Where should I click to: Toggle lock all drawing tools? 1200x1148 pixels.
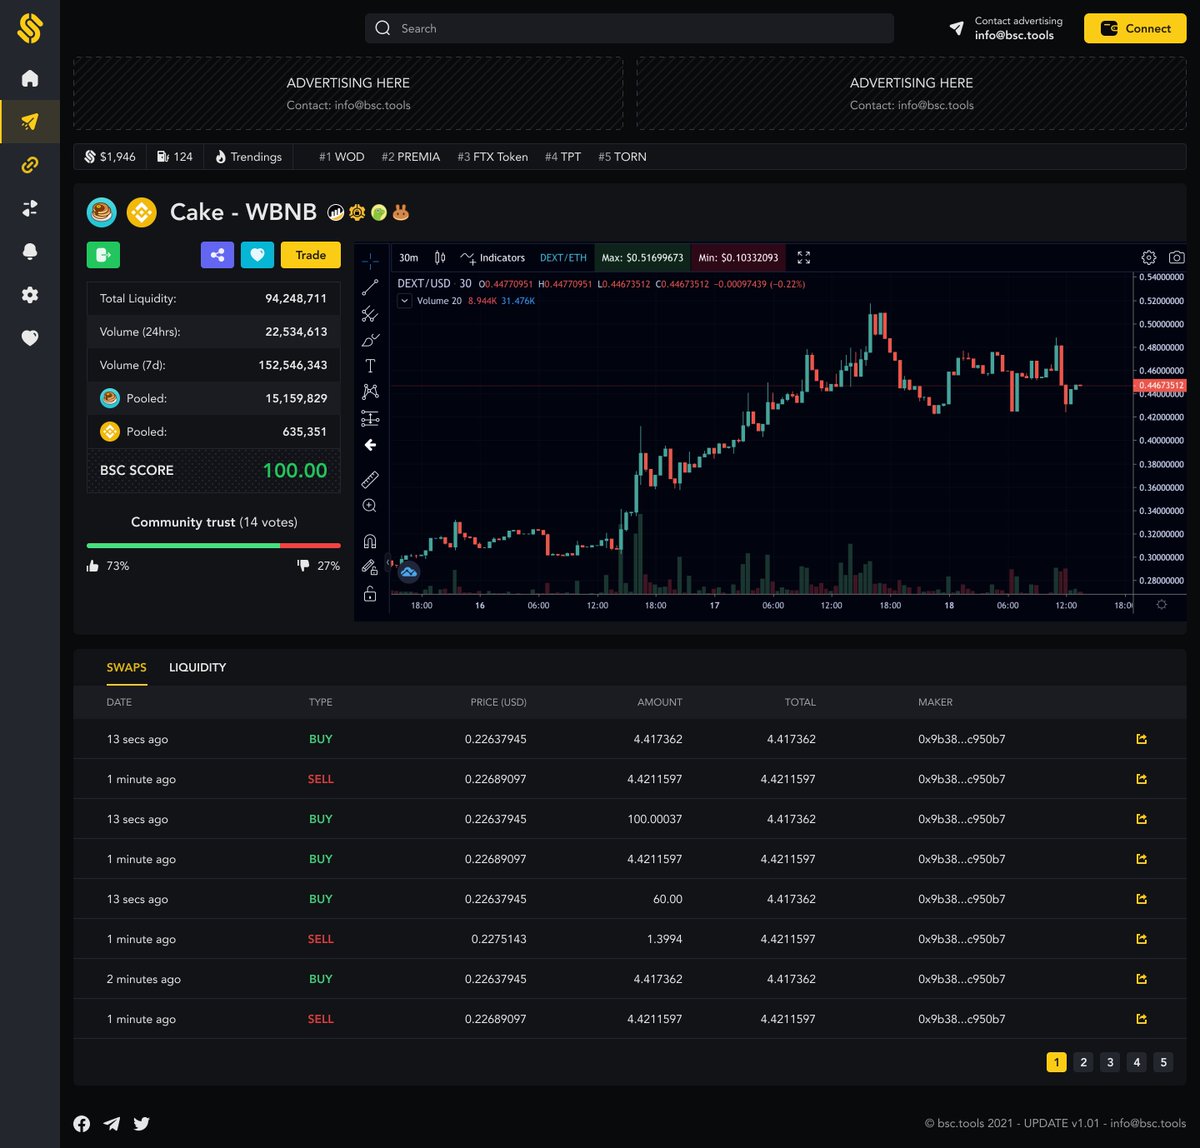tap(370, 594)
